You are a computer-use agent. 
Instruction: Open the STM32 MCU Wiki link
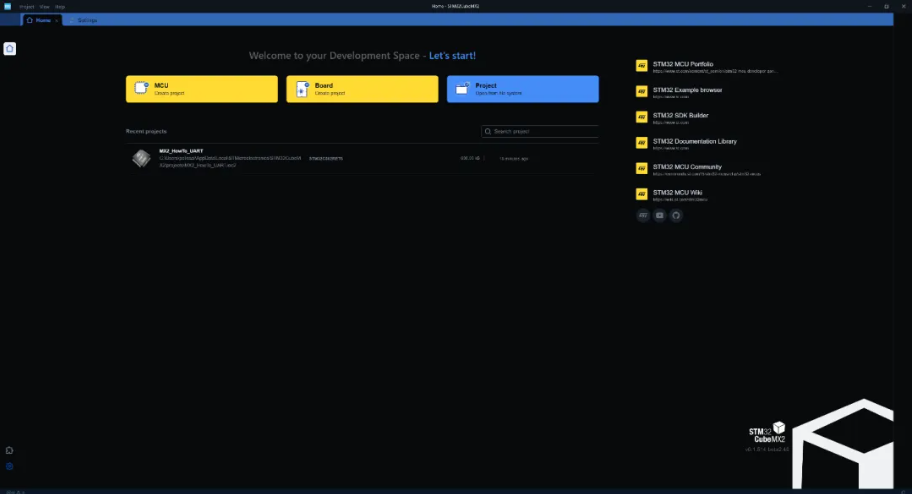click(x=677, y=192)
